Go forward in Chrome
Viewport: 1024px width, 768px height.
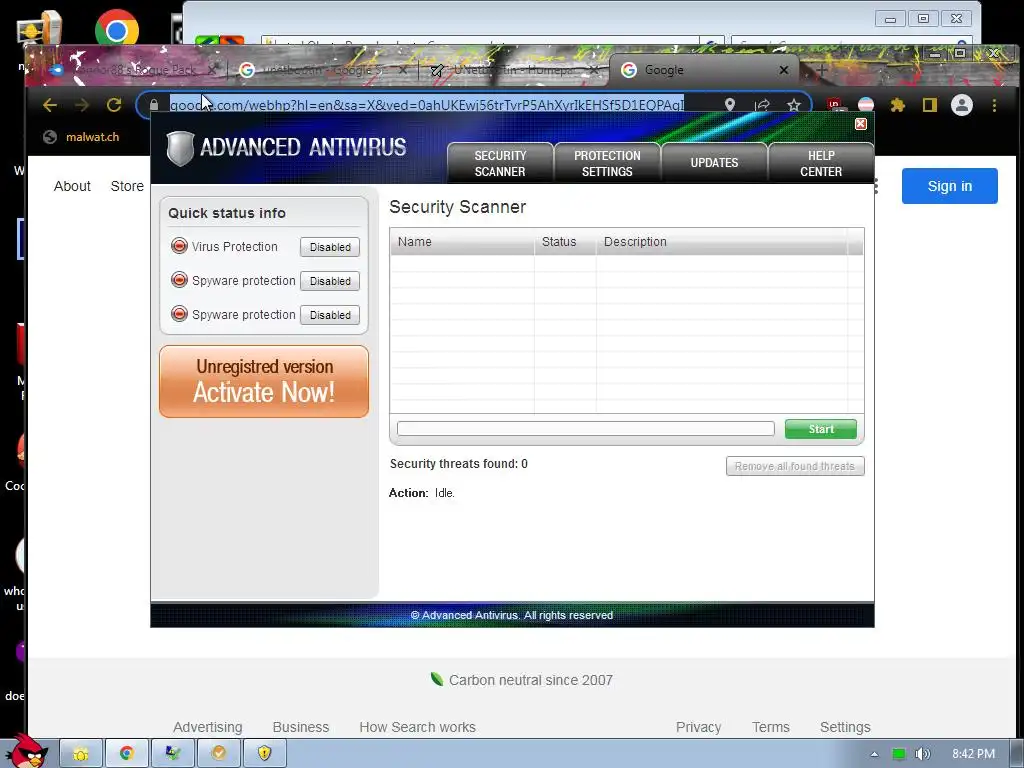click(x=82, y=105)
